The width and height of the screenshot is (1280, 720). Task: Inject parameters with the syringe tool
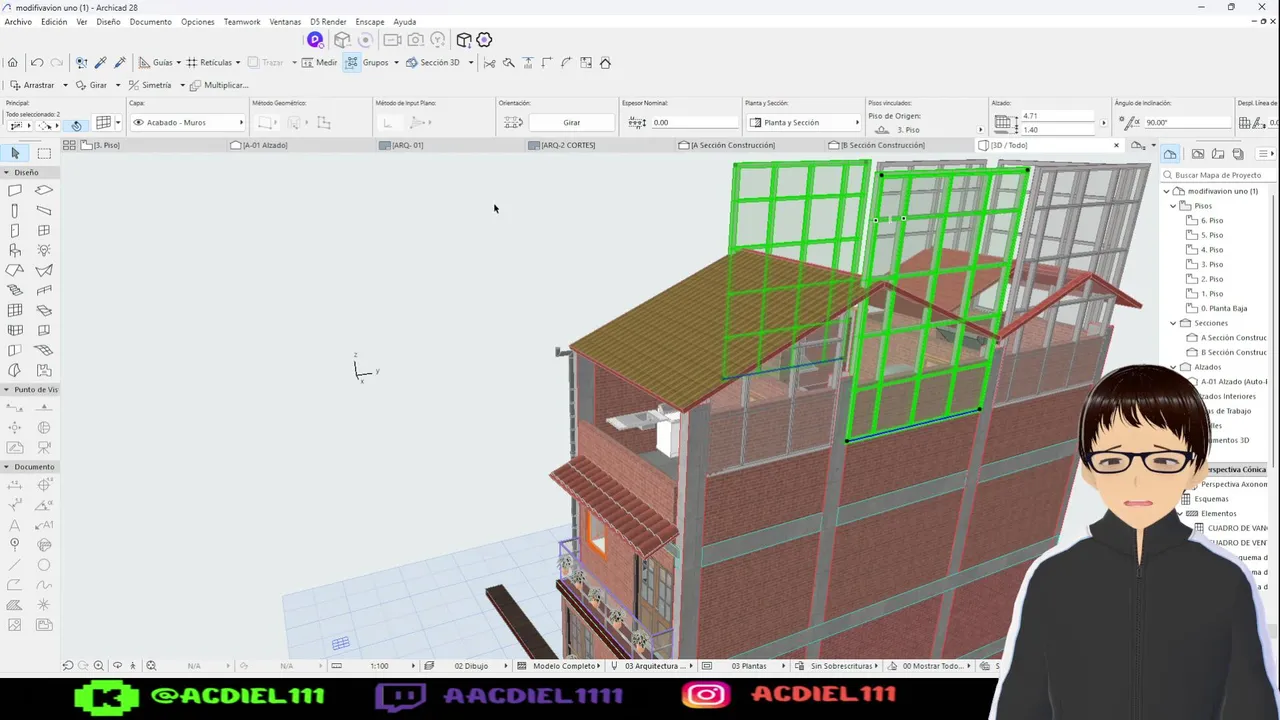[x=120, y=62]
